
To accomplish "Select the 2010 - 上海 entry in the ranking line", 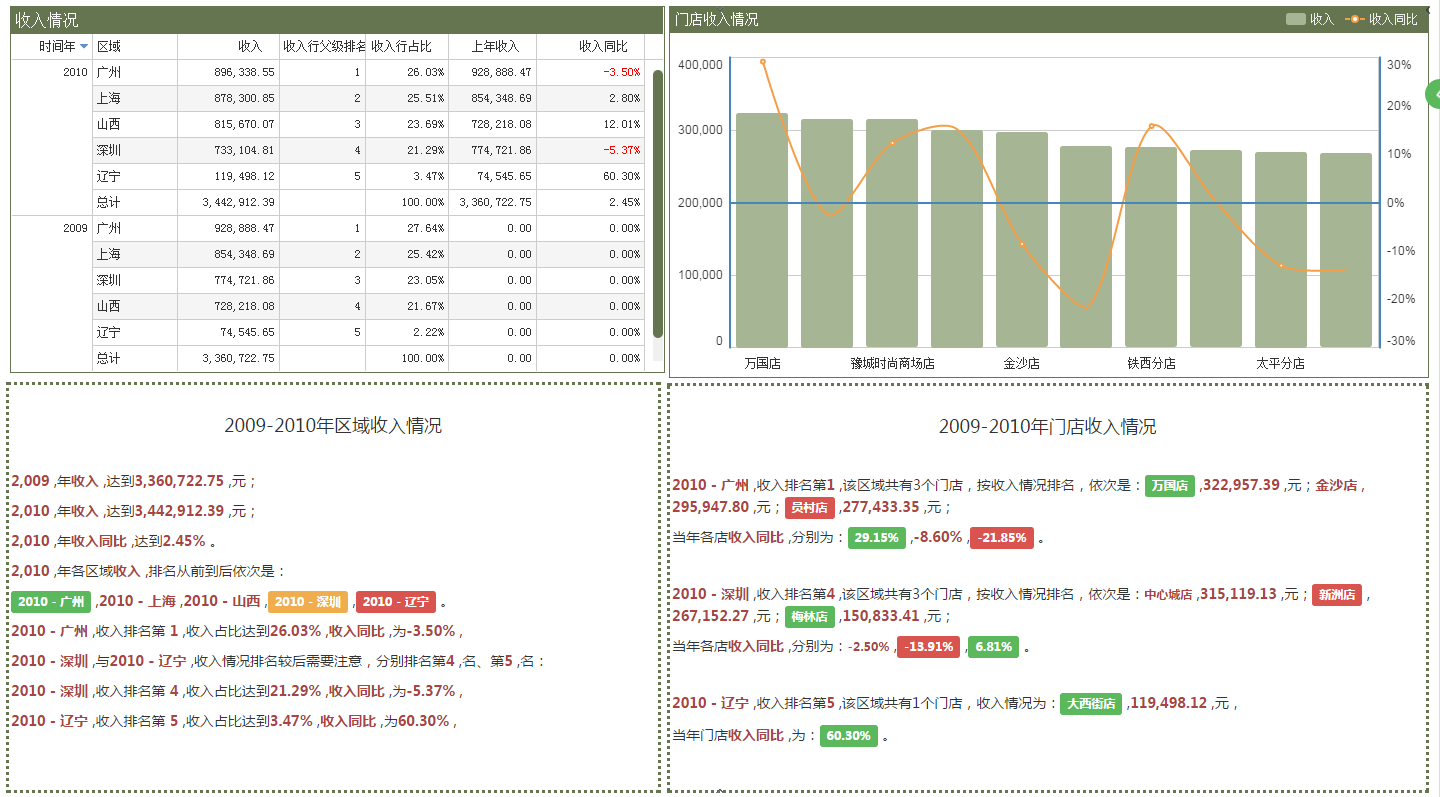I will coord(138,602).
